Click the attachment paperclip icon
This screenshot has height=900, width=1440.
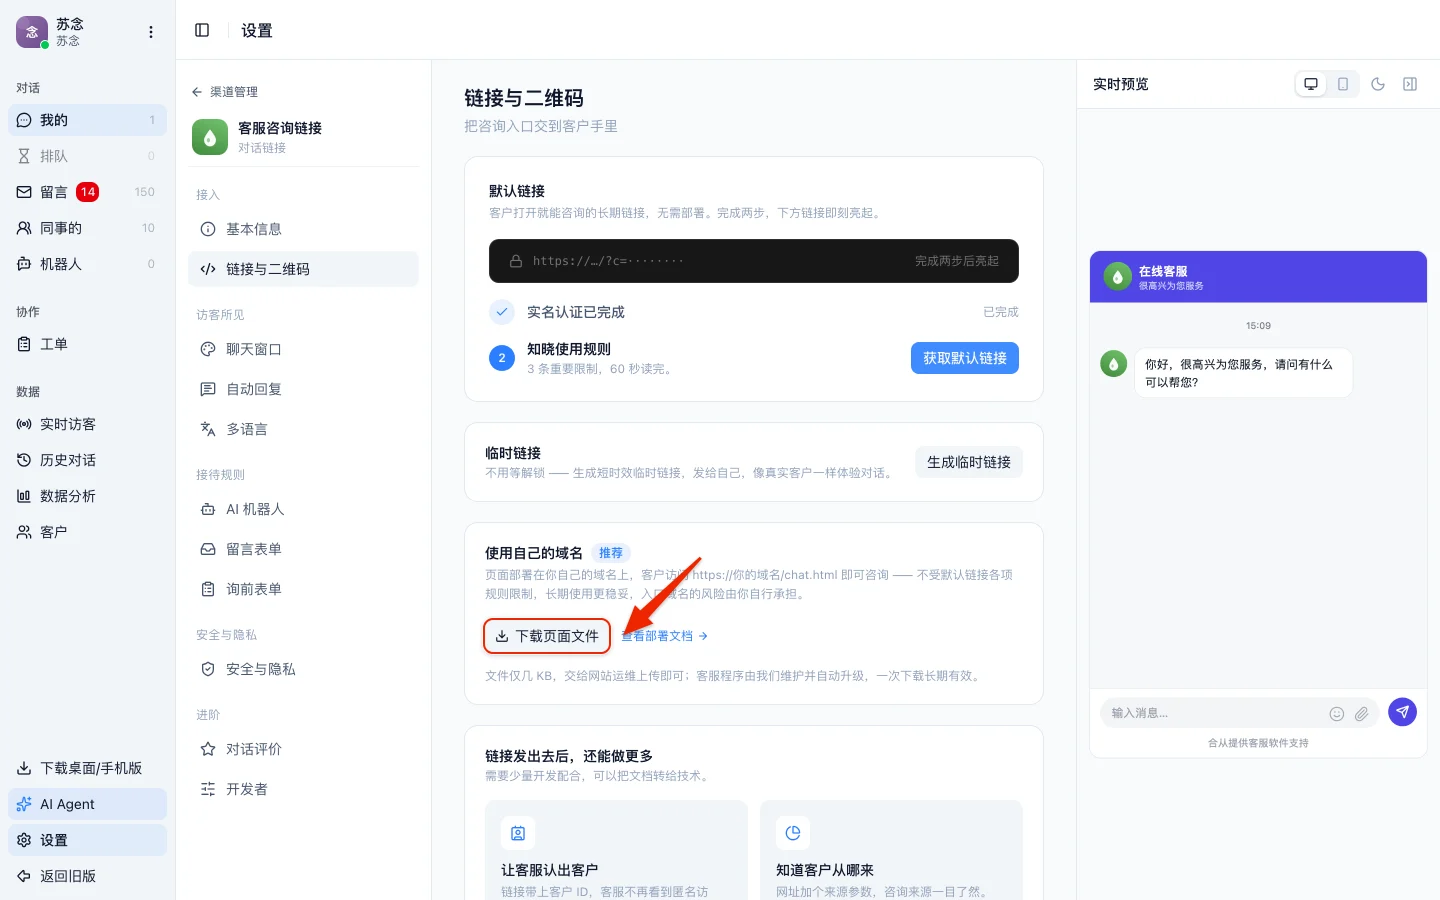1362,713
